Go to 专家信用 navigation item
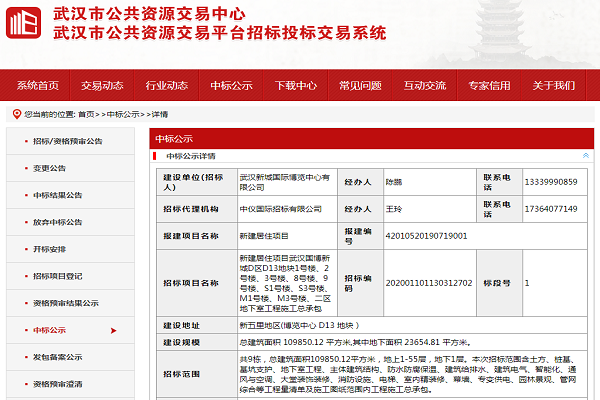 (x=489, y=85)
